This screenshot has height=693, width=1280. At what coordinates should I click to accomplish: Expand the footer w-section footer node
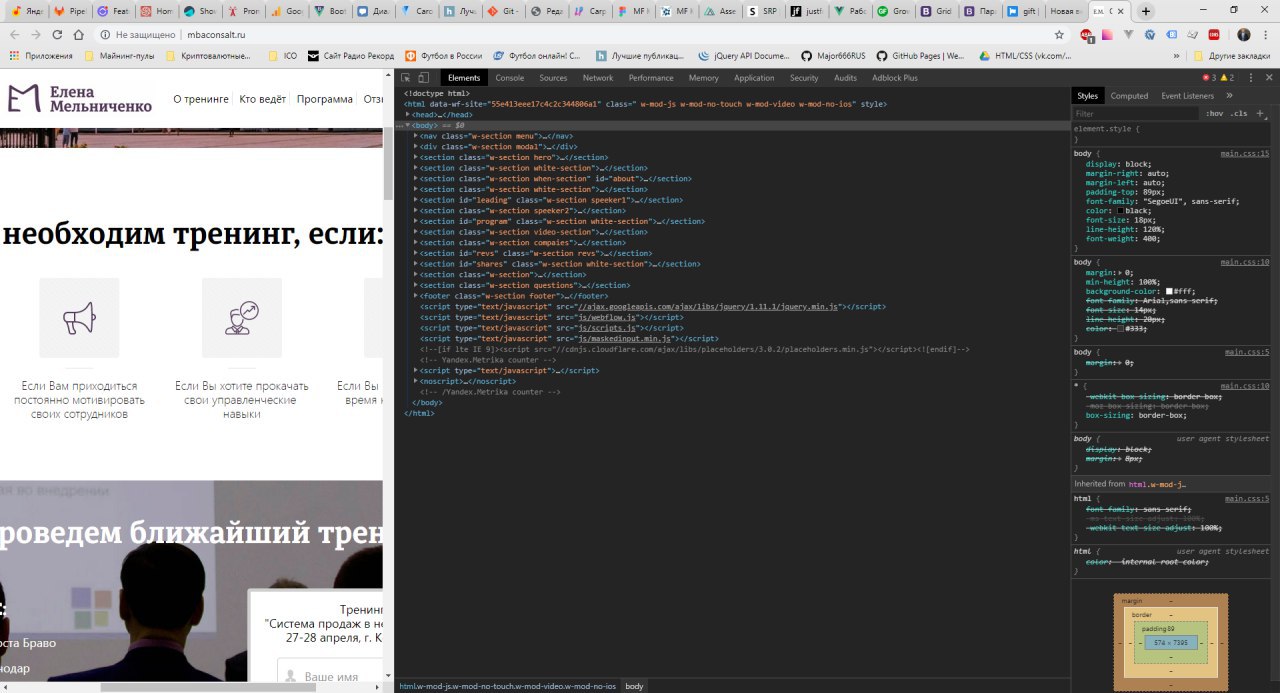coord(416,297)
